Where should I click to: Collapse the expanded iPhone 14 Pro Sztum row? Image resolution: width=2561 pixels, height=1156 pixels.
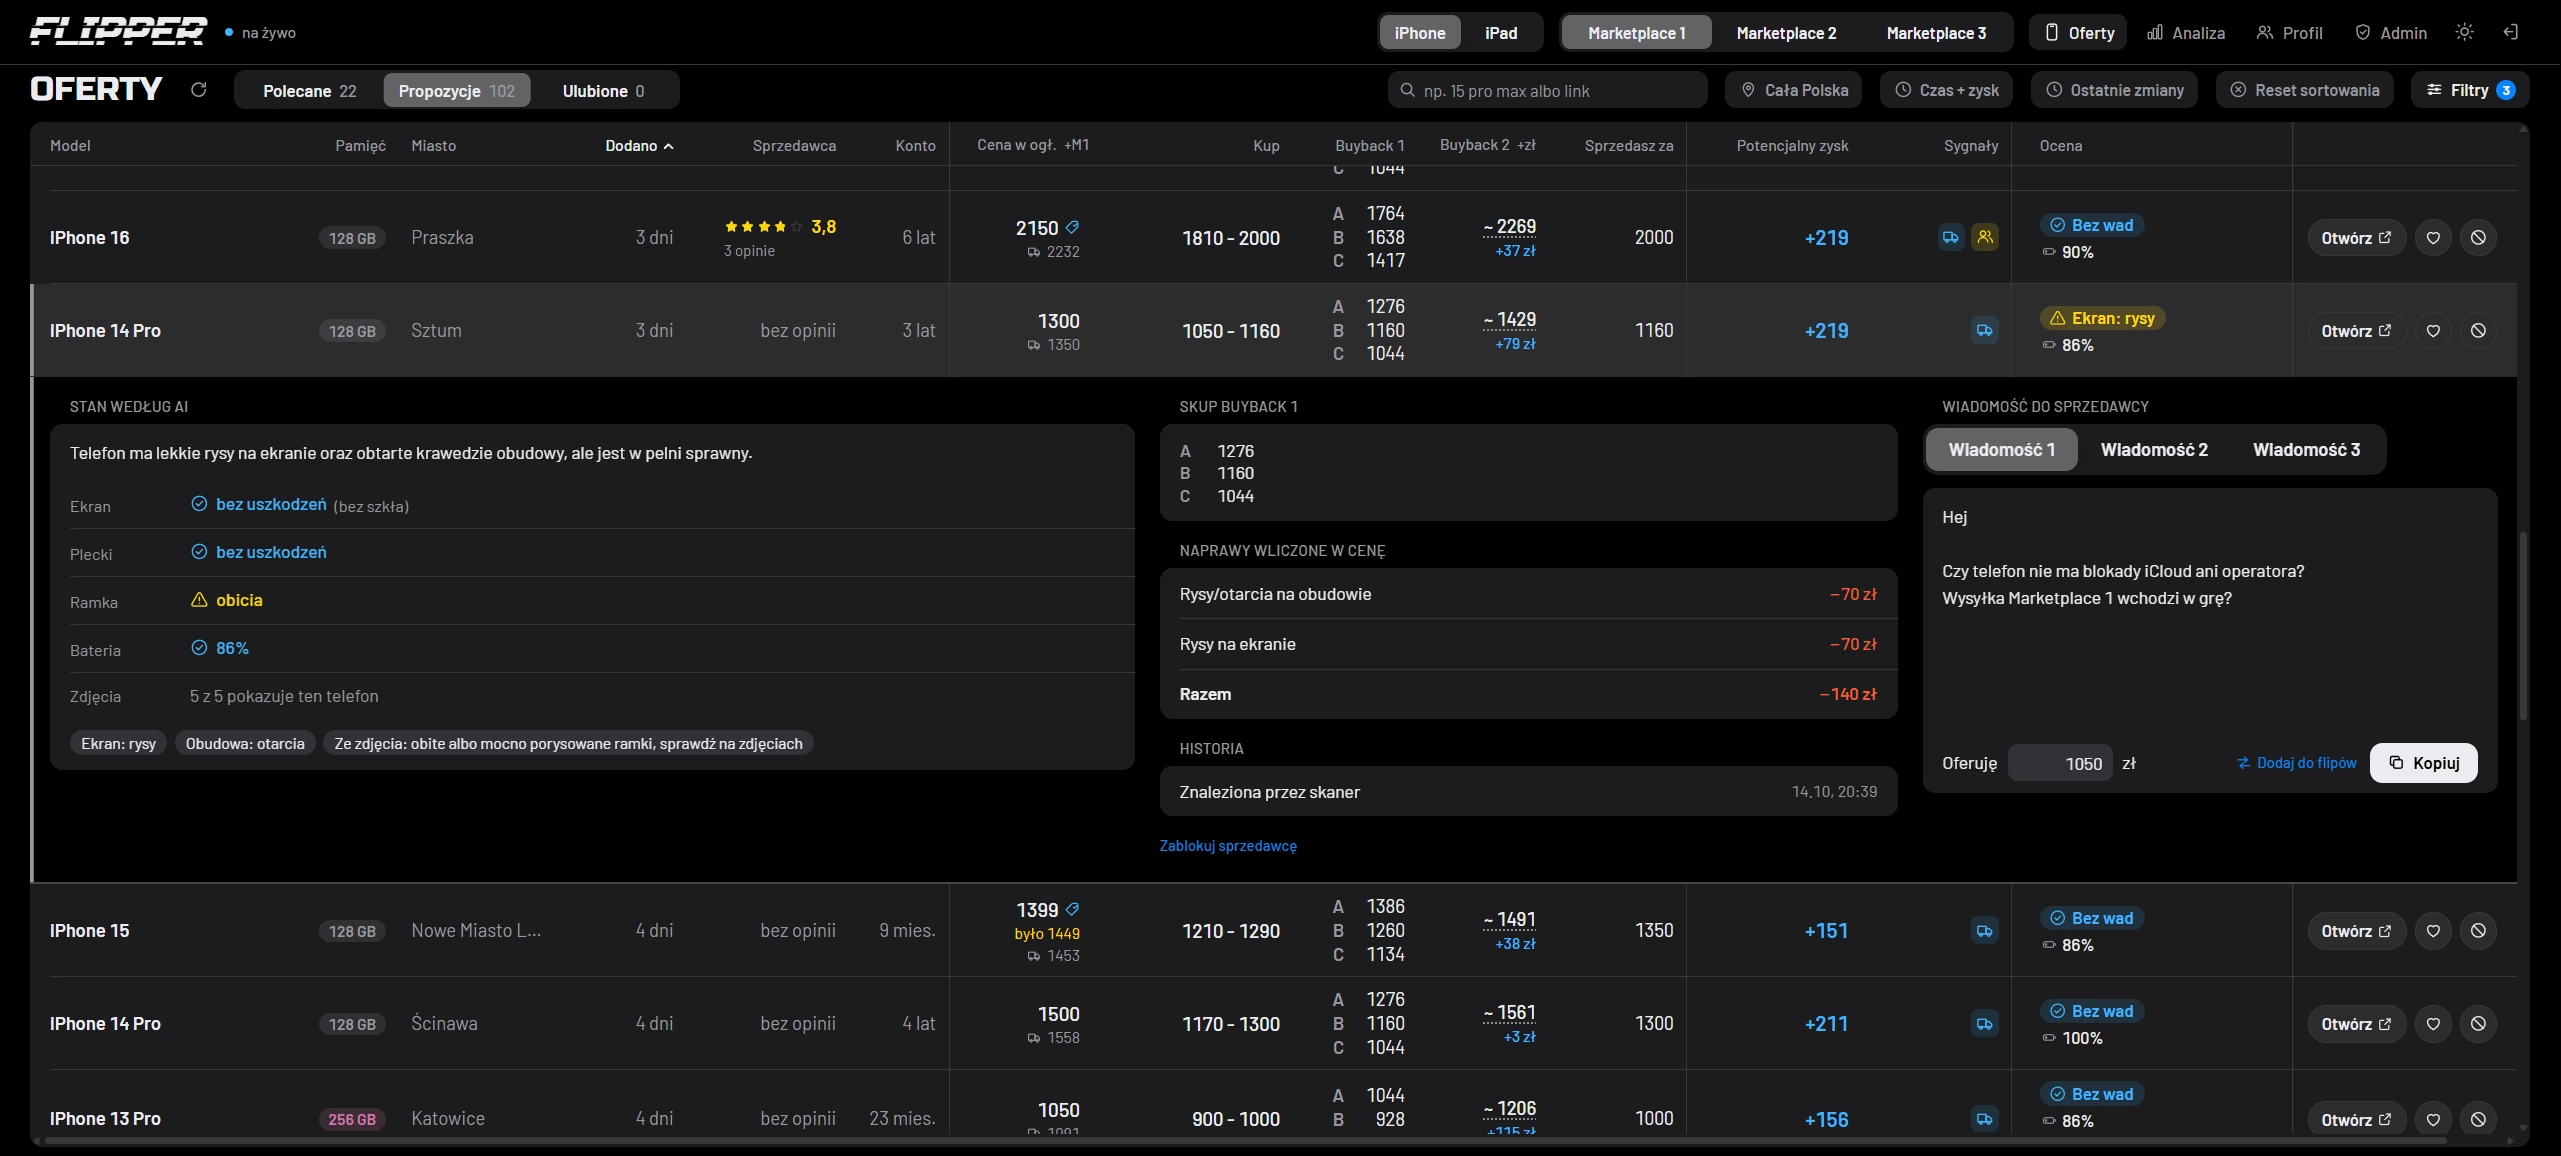point(1273,331)
